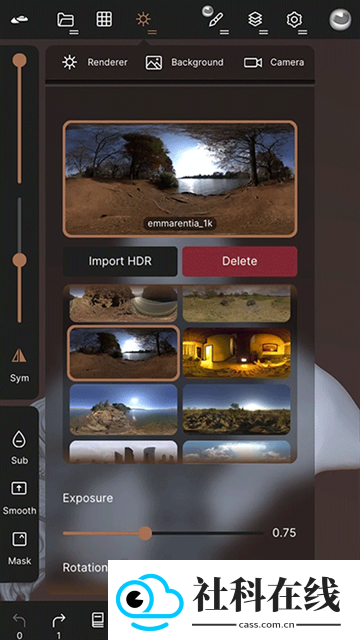Open the Matcap sphere material menu
Image resolution: width=360 pixels, height=640 pixels.
(x=340, y=19)
